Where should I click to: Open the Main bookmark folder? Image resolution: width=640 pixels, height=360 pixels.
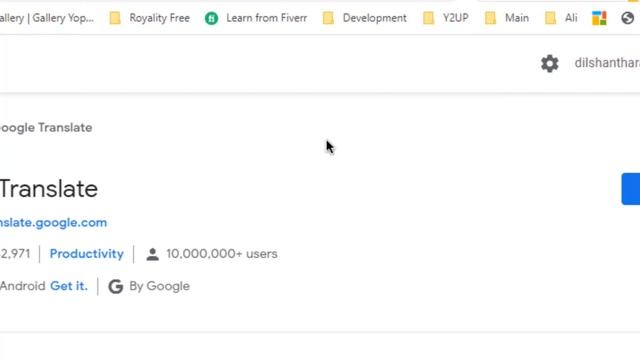coord(507,18)
